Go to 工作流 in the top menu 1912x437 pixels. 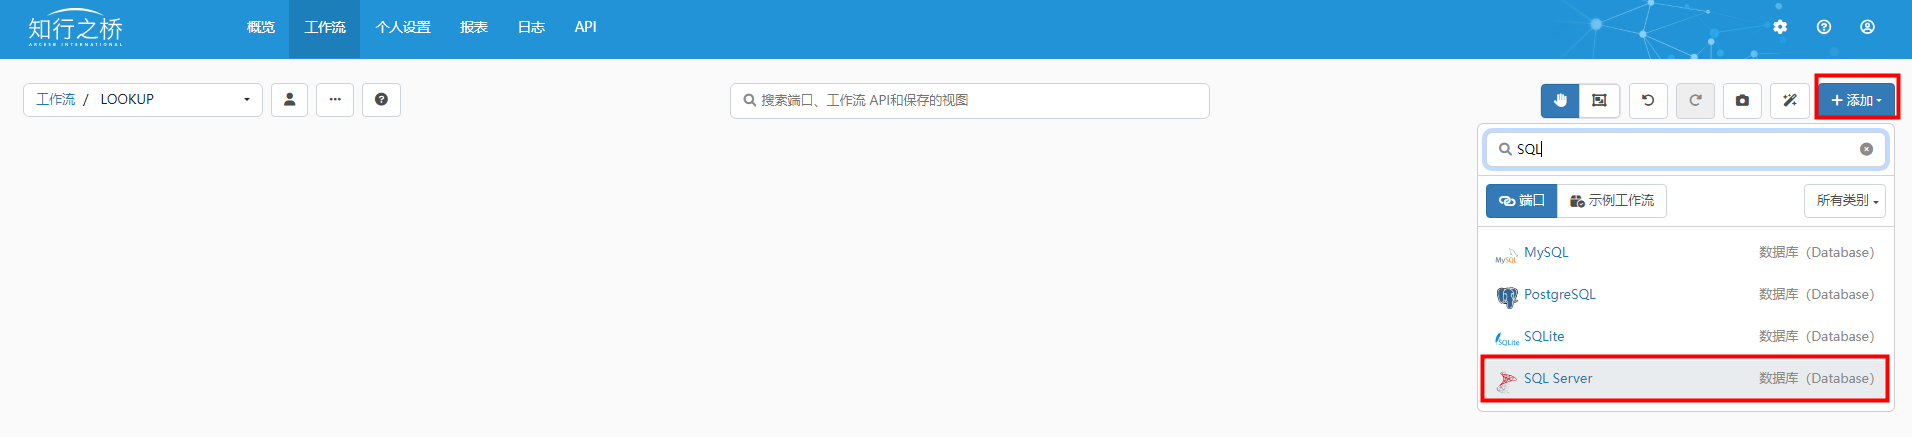(x=325, y=28)
